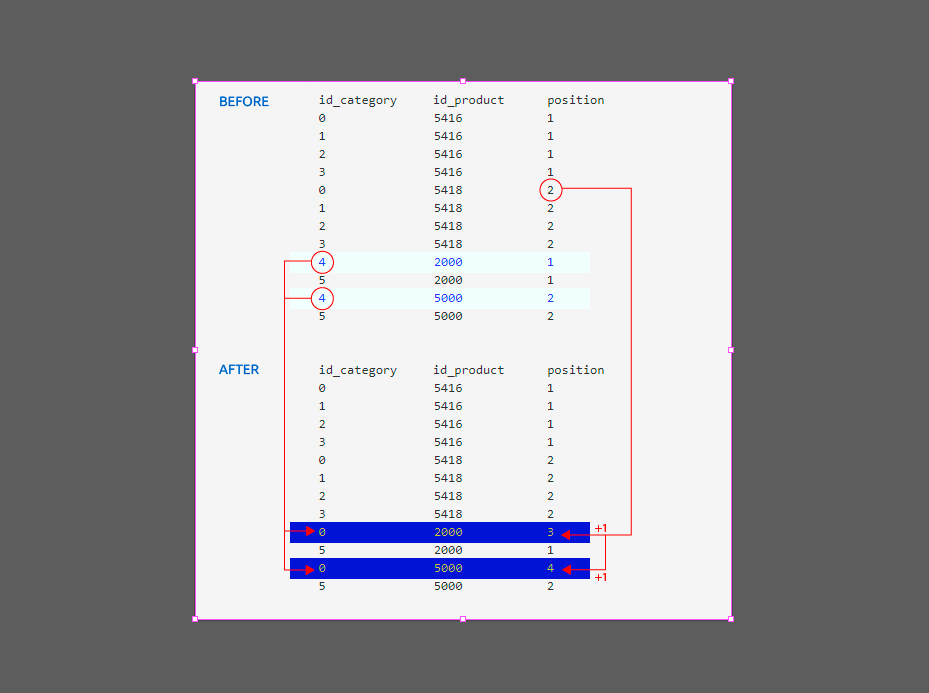Click the red circled 2 in BEFORE position column
Image resolution: width=929 pixels, height=693 pixels.
(551, 190)
